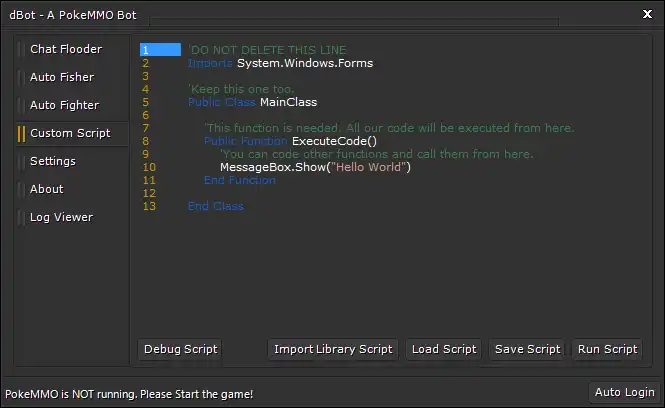
Task: Go to the Settings tab
Action: [x=53, y=161]
